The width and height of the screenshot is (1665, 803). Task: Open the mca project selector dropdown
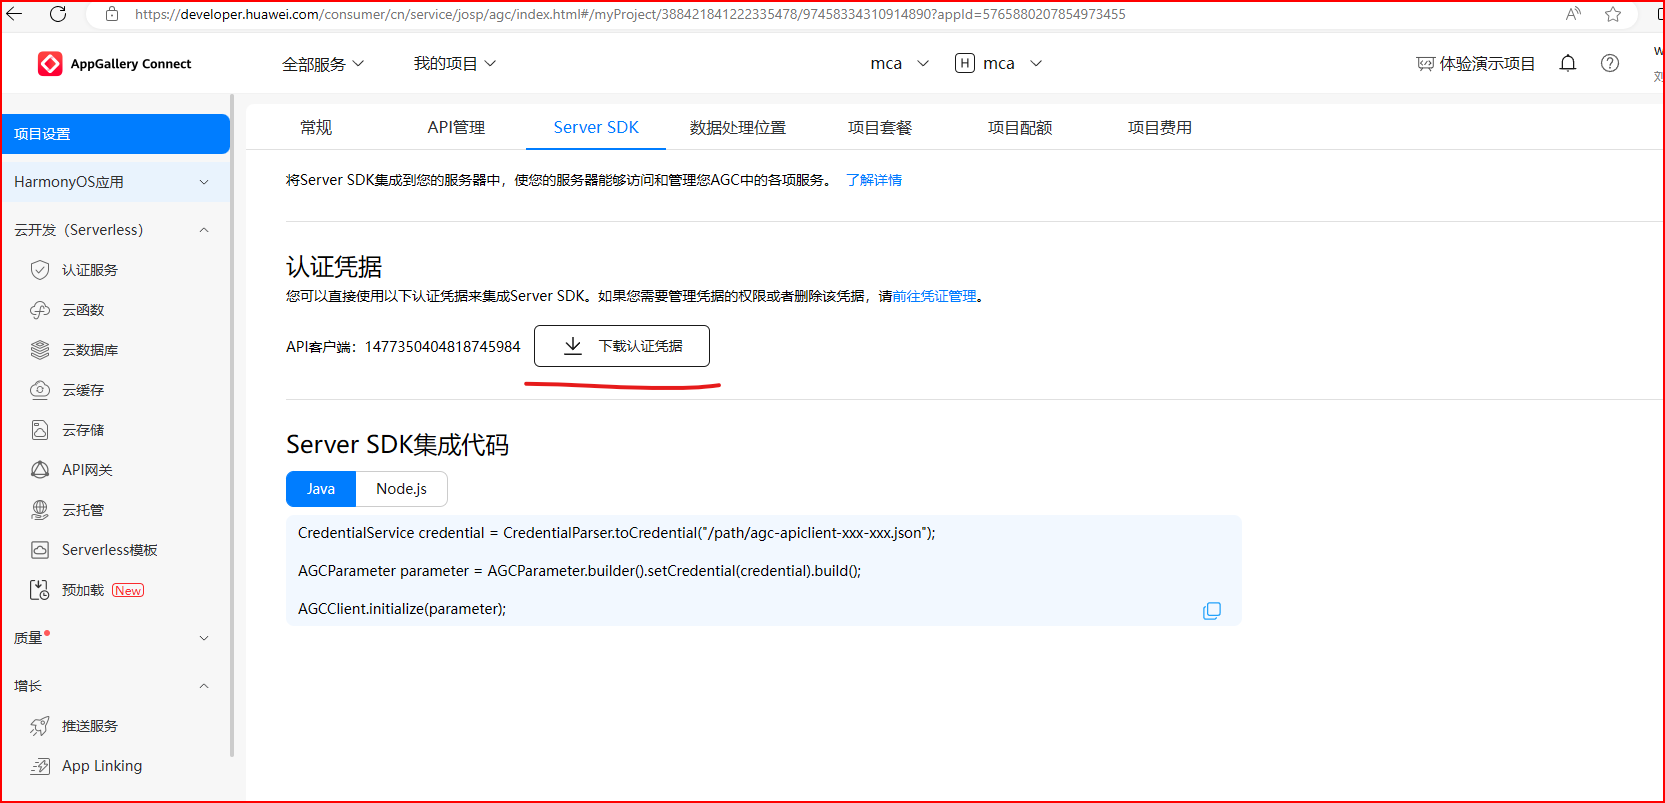(900, 63)
